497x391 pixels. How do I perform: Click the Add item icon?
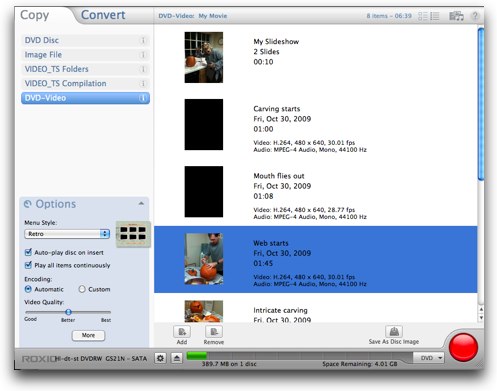[182, 332]
